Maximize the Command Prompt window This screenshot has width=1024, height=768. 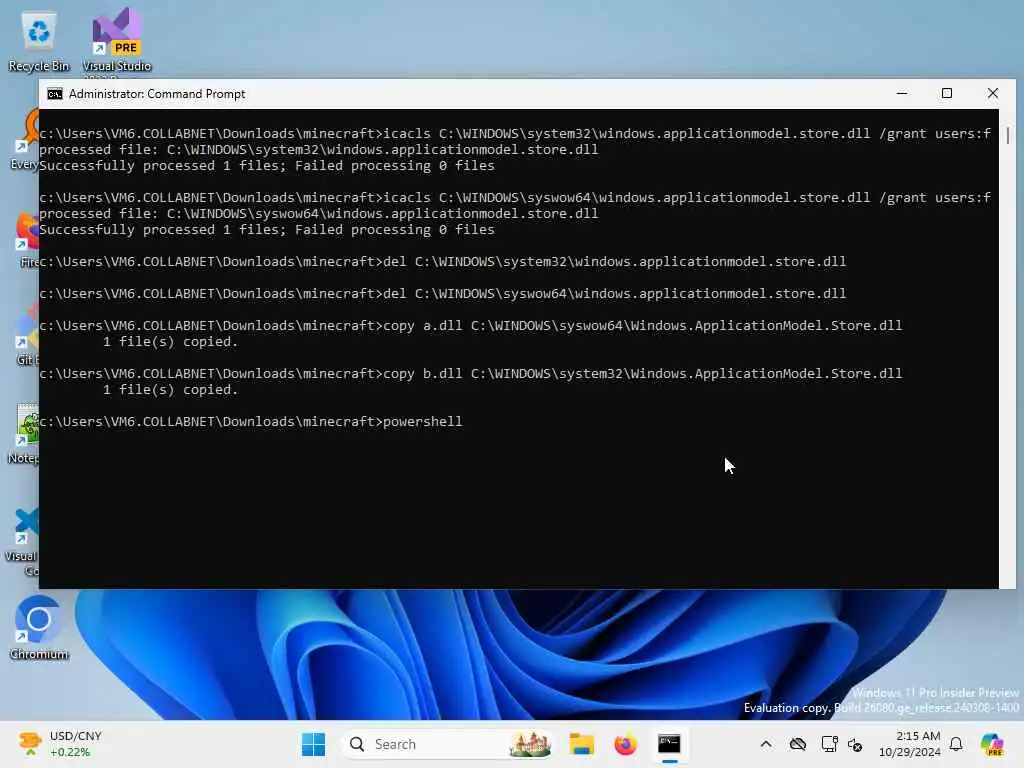pos(947,94)
